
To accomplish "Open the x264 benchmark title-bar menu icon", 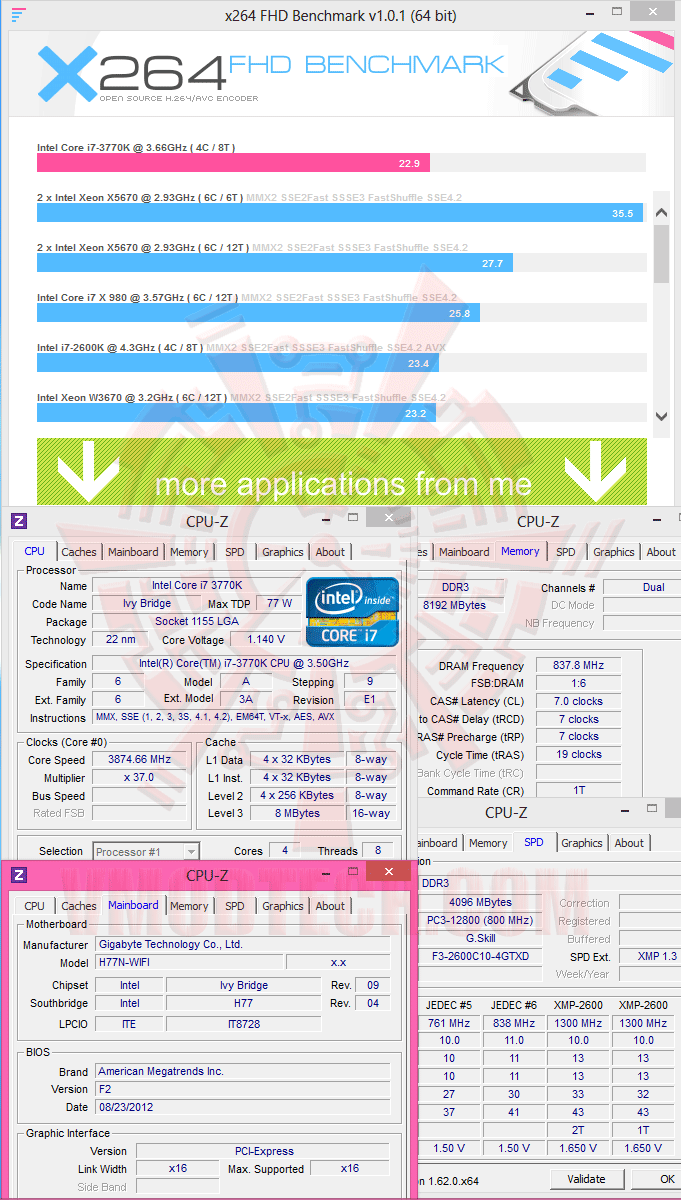I will point(17,15).
